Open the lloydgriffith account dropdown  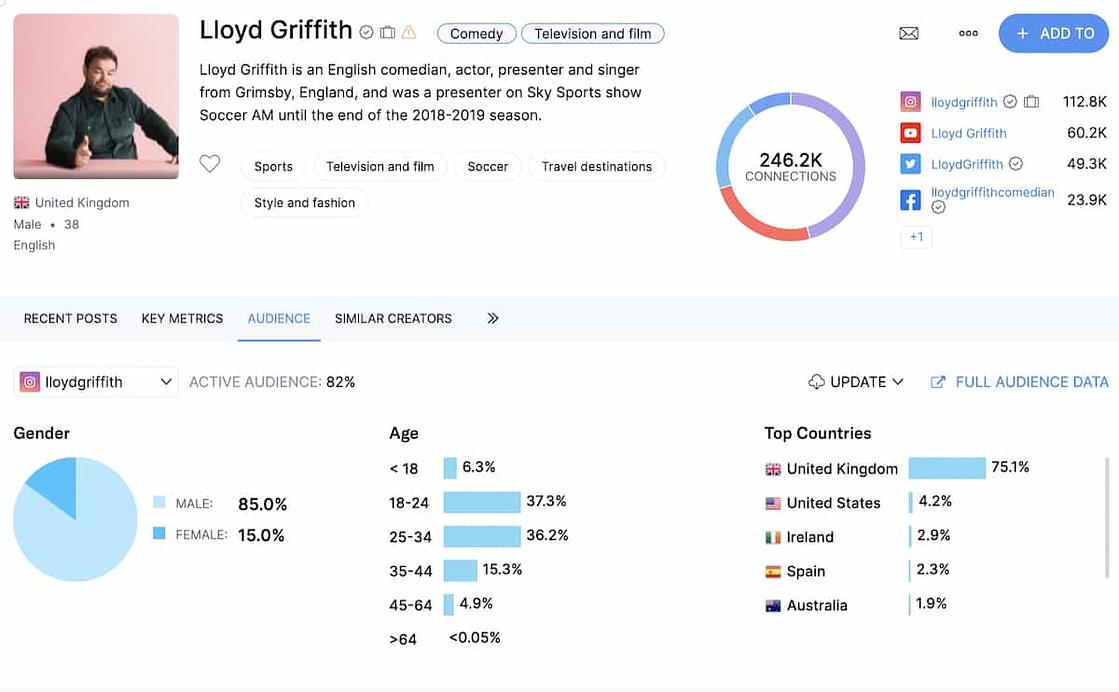[96, 382]
